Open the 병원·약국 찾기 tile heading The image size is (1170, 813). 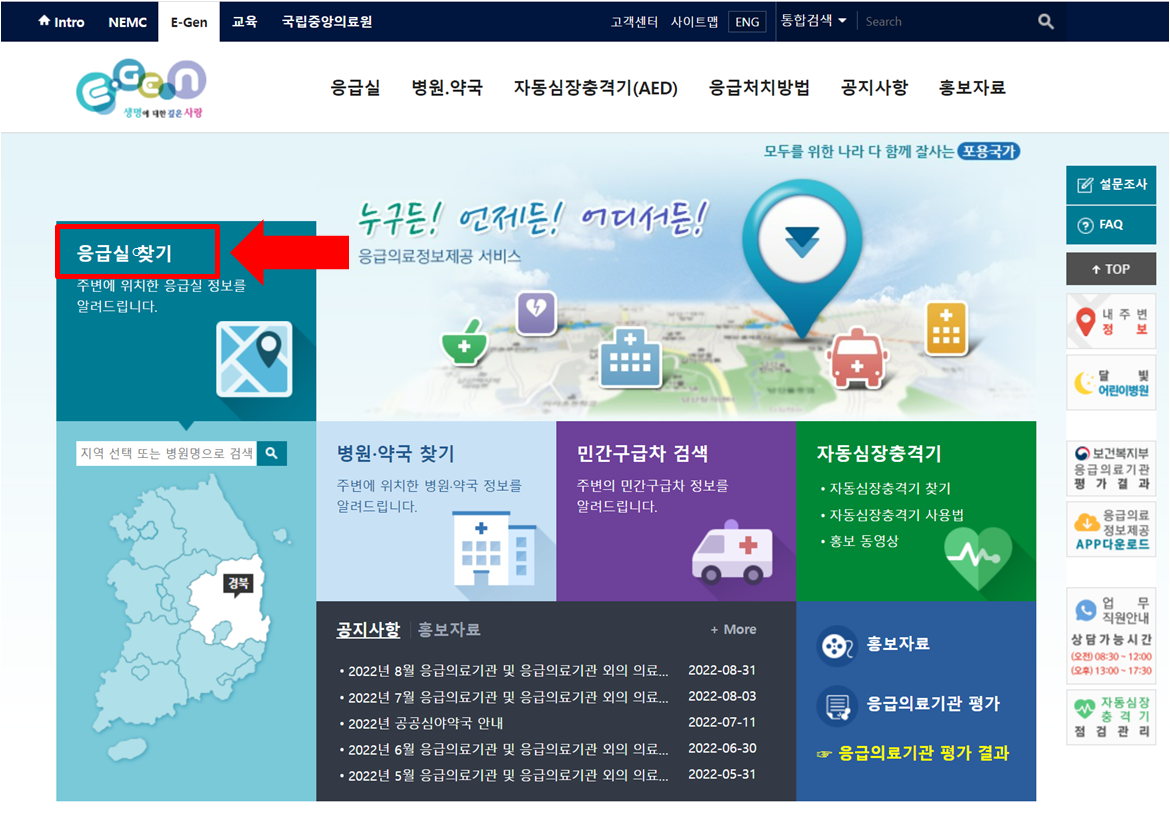point(395,453)
